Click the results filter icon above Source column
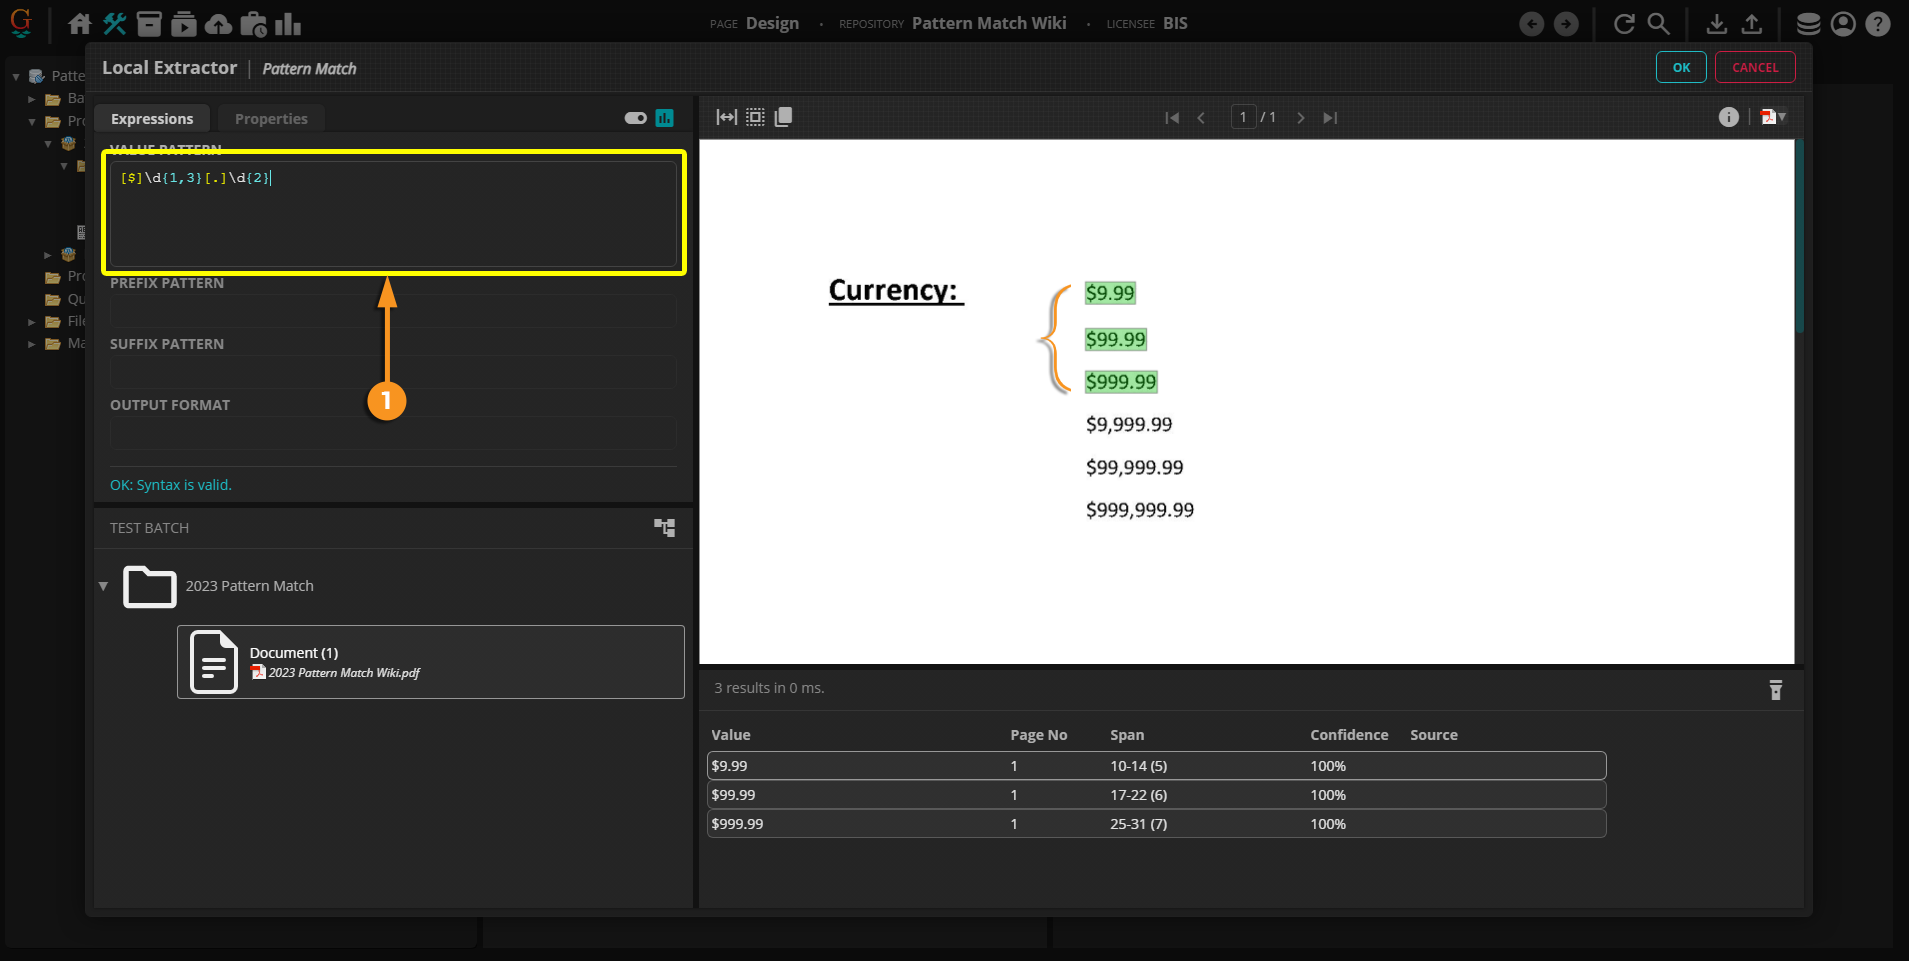 [x=1775, y=690]
